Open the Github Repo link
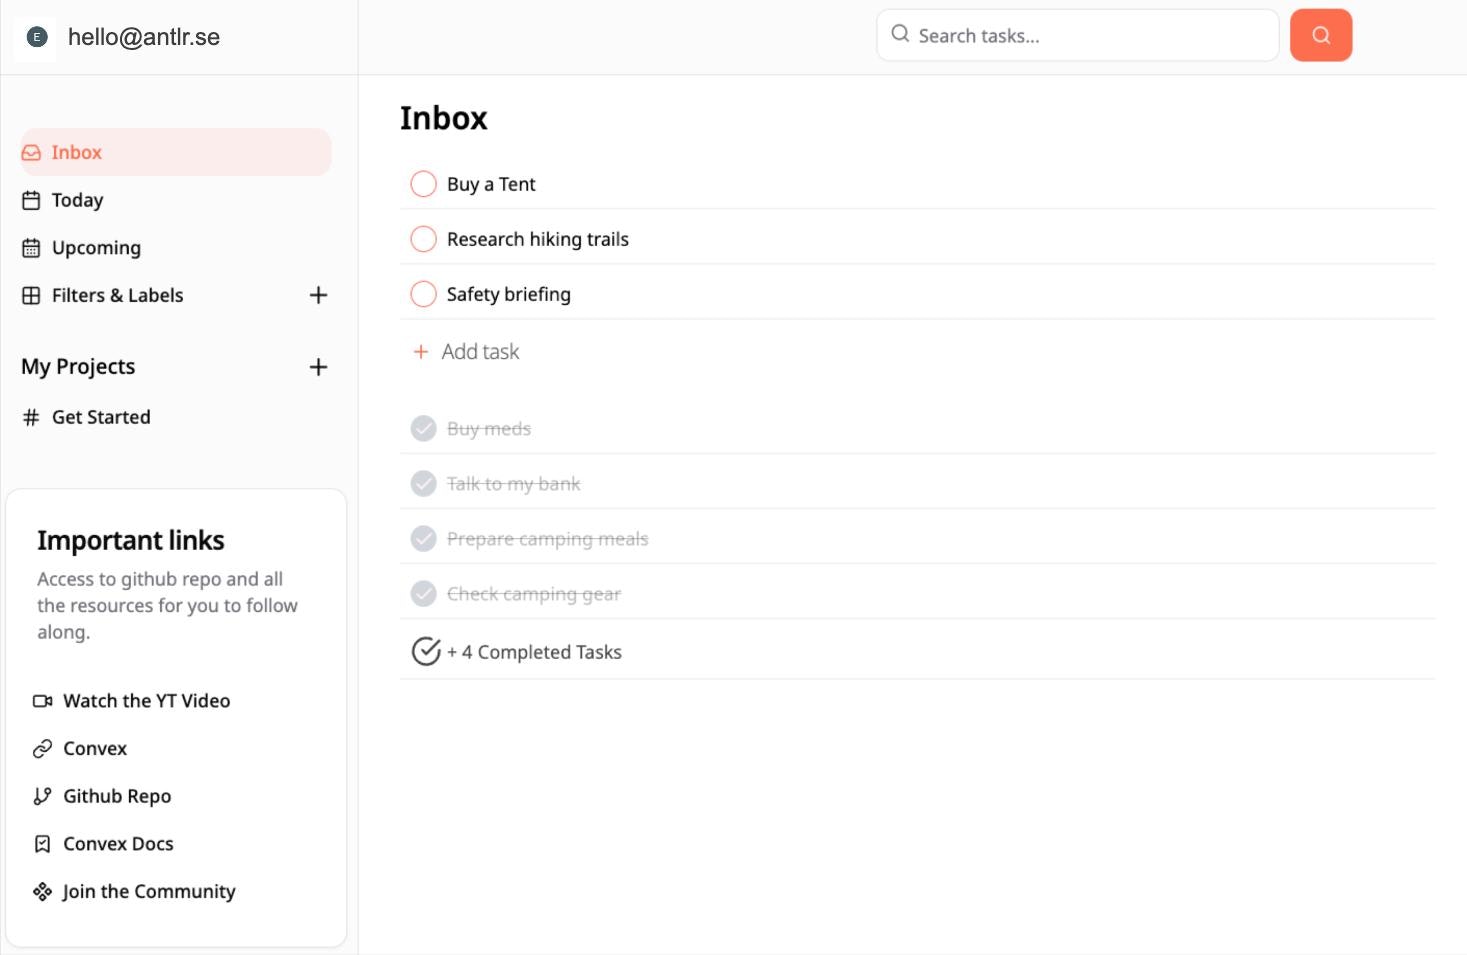This screenshot has width=1467, height=955. tap(117, 796)
